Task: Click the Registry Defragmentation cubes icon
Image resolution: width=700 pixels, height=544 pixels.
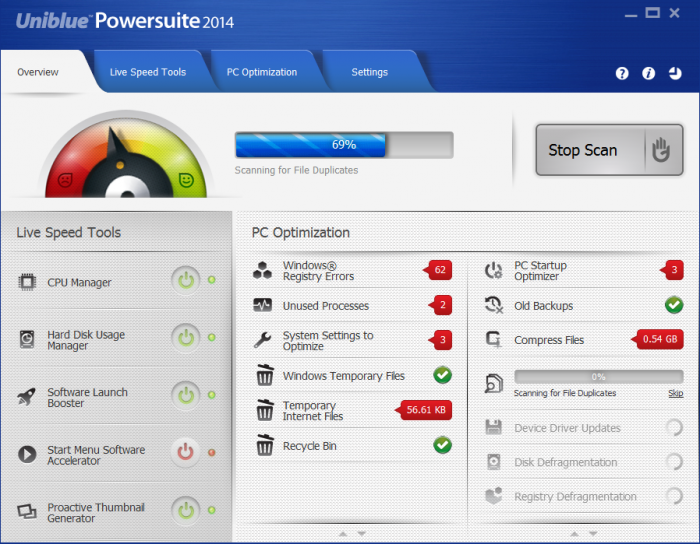Action: (x=493, y=495)
